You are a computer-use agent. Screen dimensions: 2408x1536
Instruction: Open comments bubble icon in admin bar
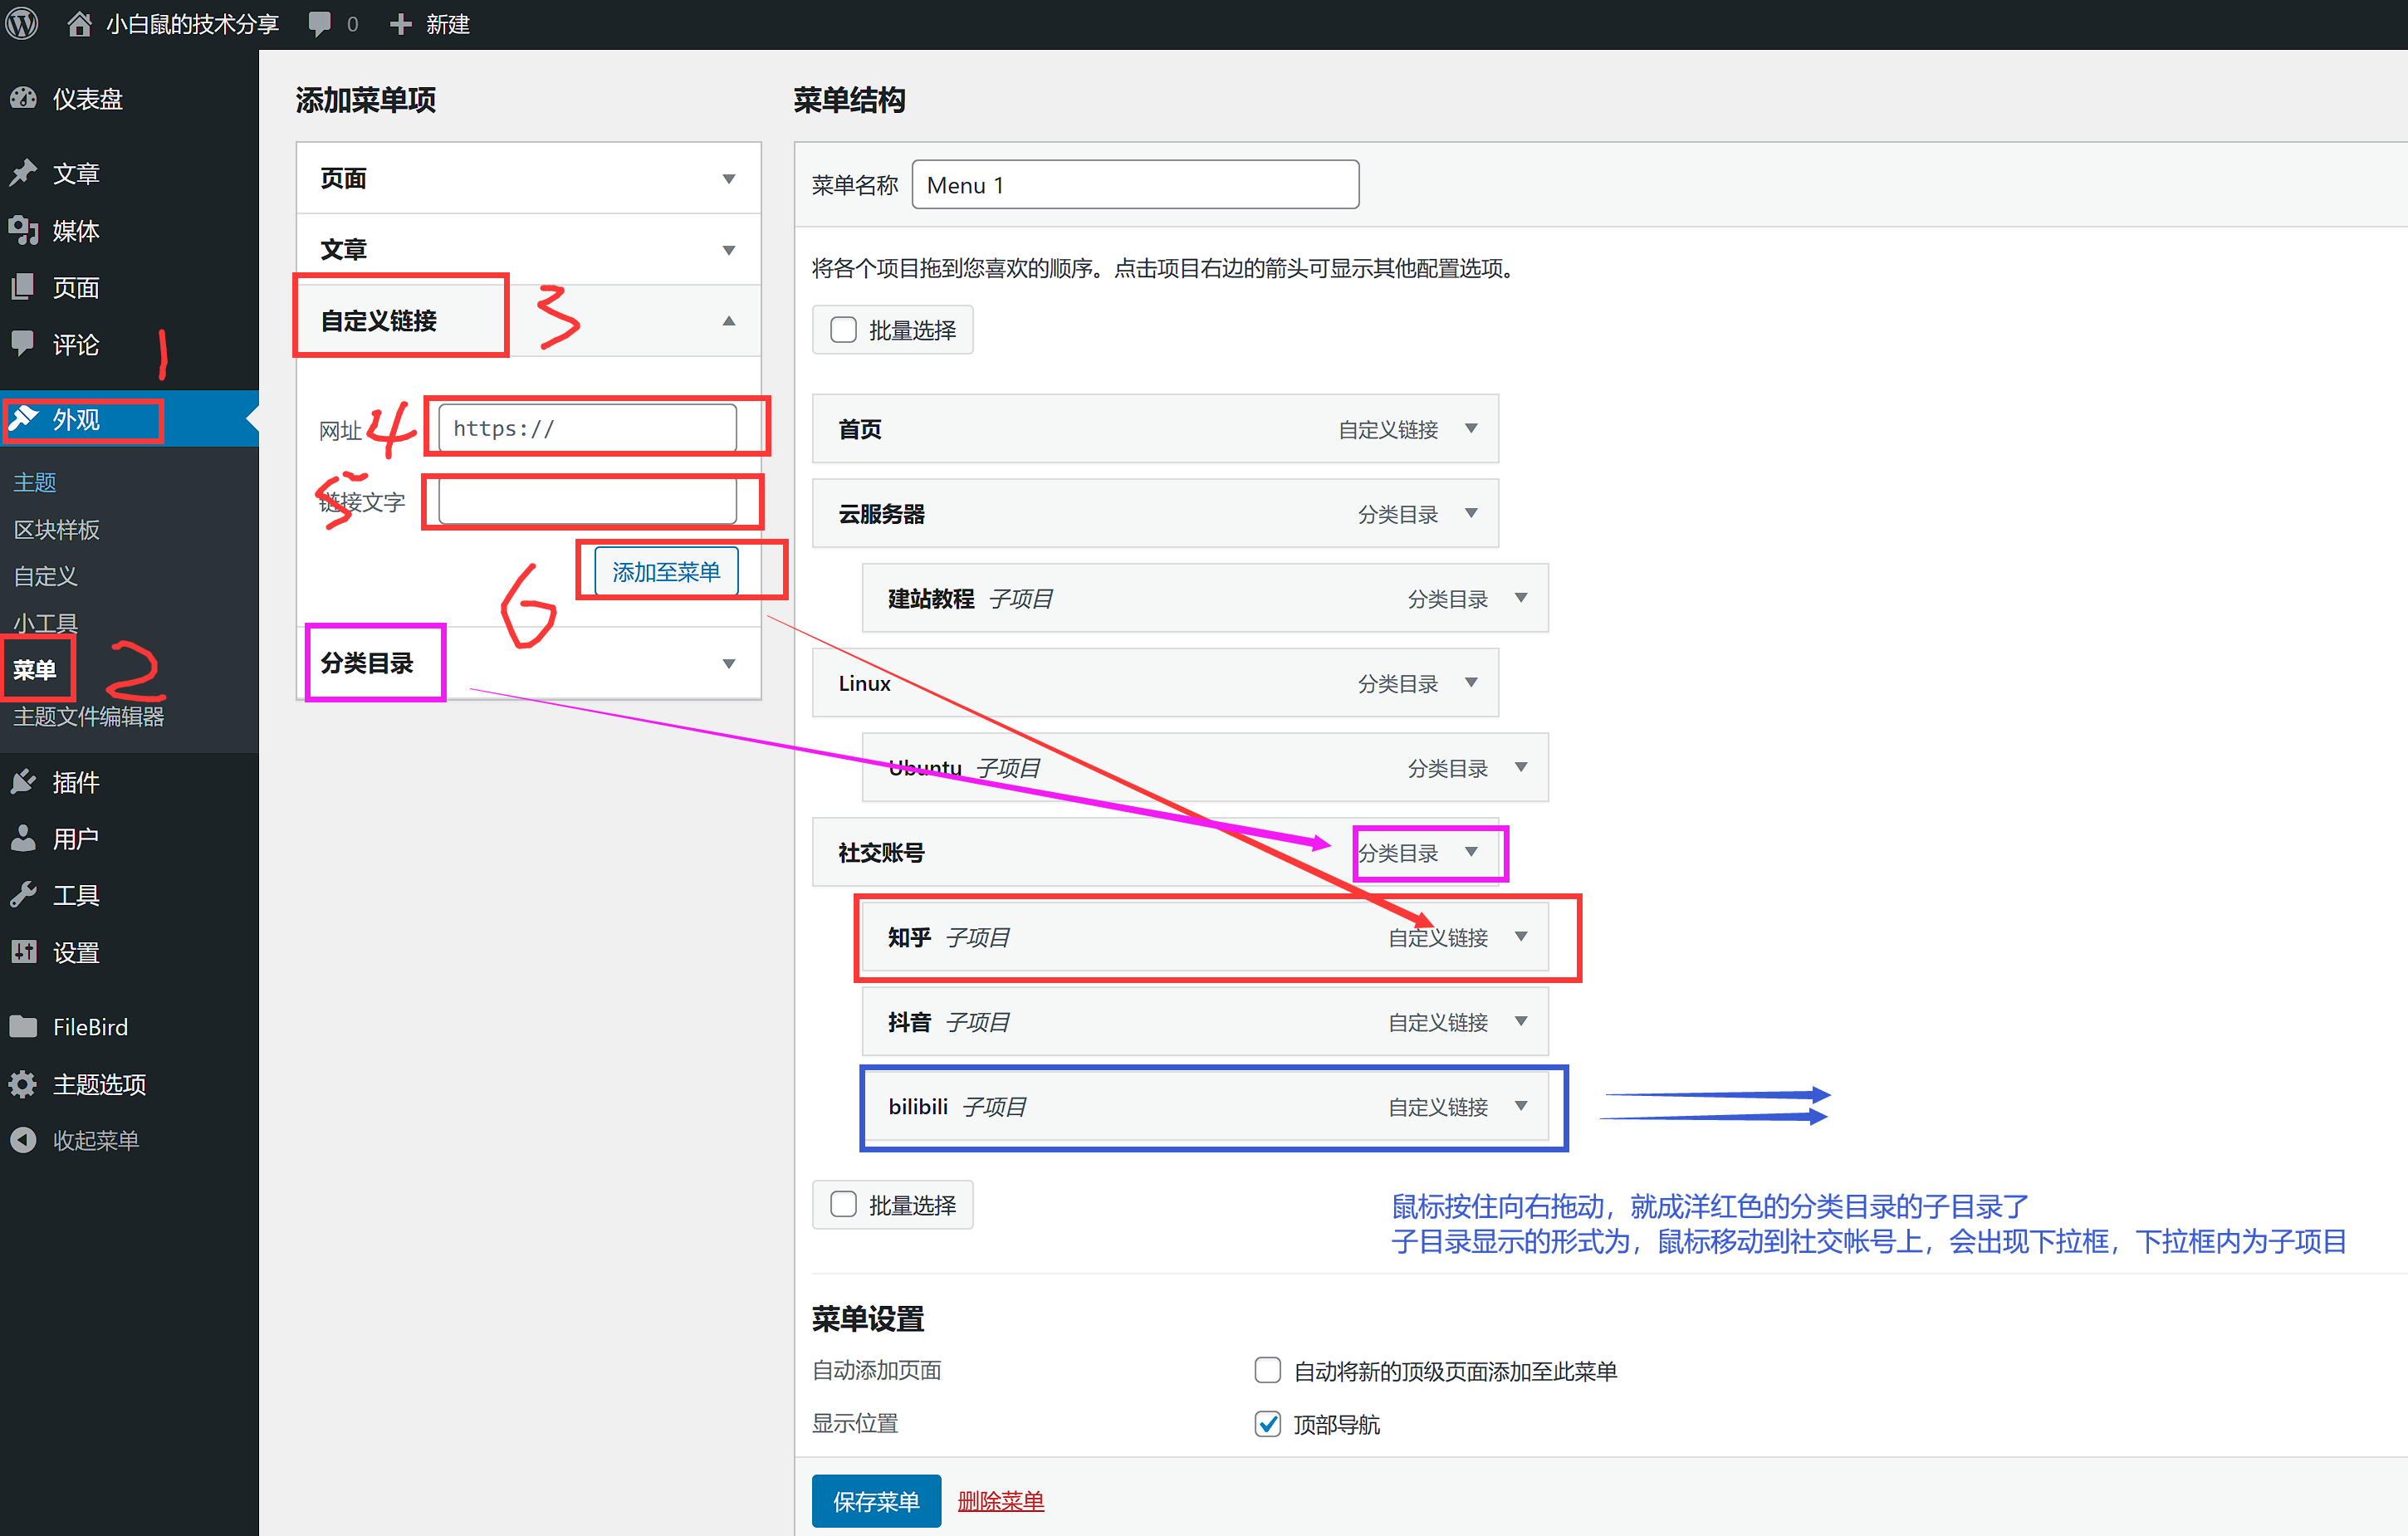(320, 24)
